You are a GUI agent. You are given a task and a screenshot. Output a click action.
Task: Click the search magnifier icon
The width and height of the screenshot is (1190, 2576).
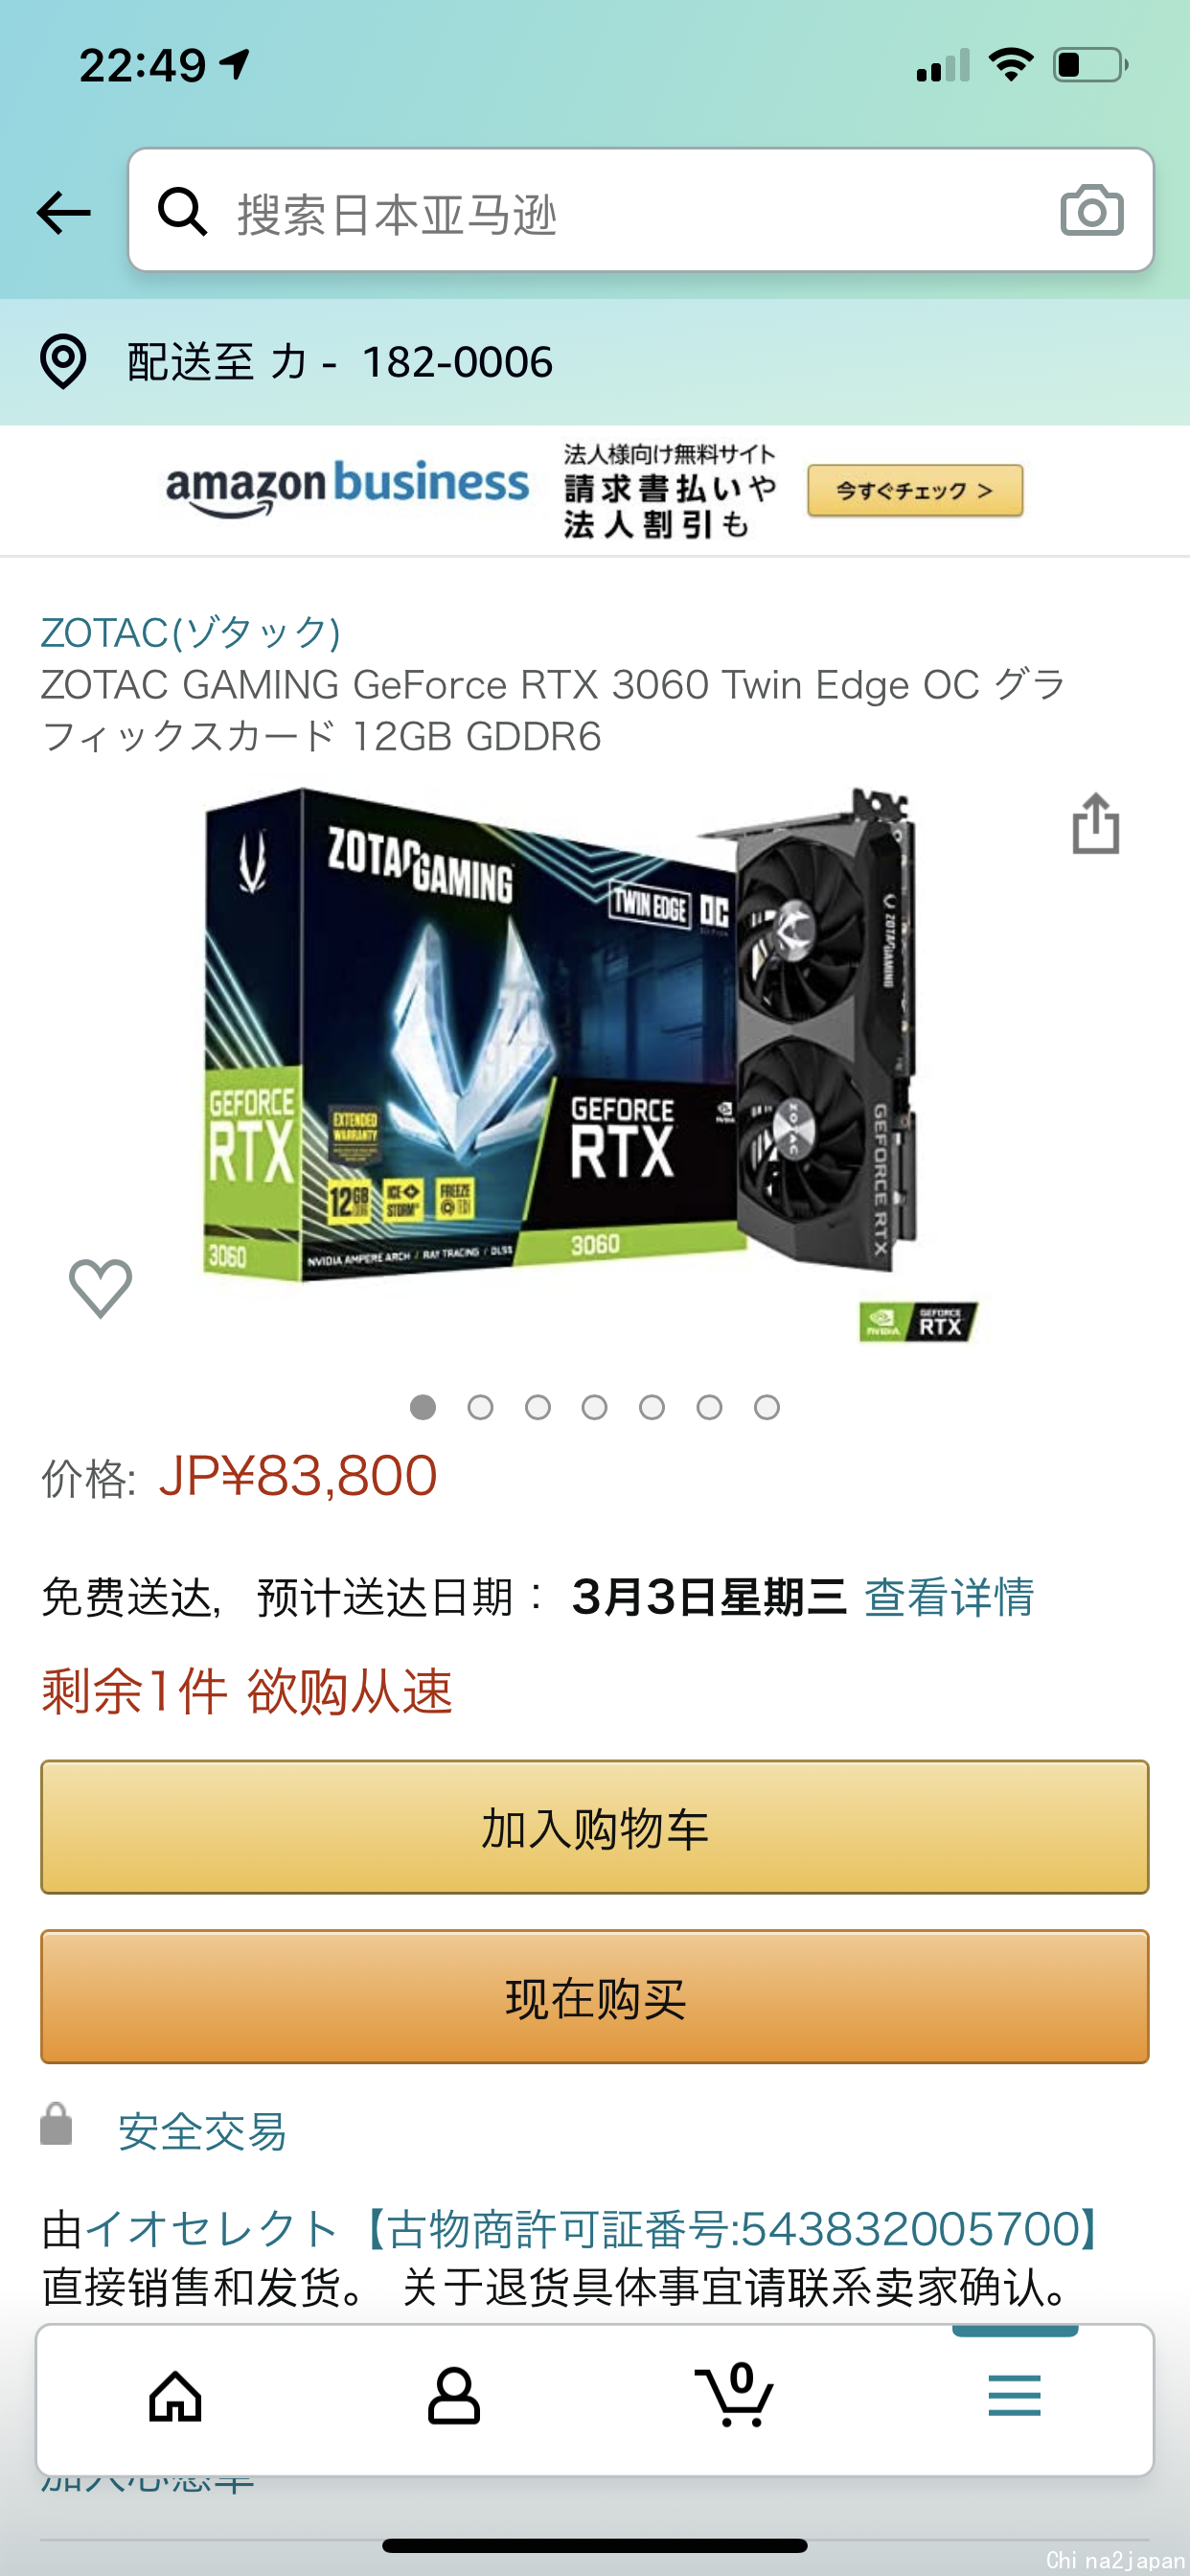pyautogui.click(x=182, y=211)
